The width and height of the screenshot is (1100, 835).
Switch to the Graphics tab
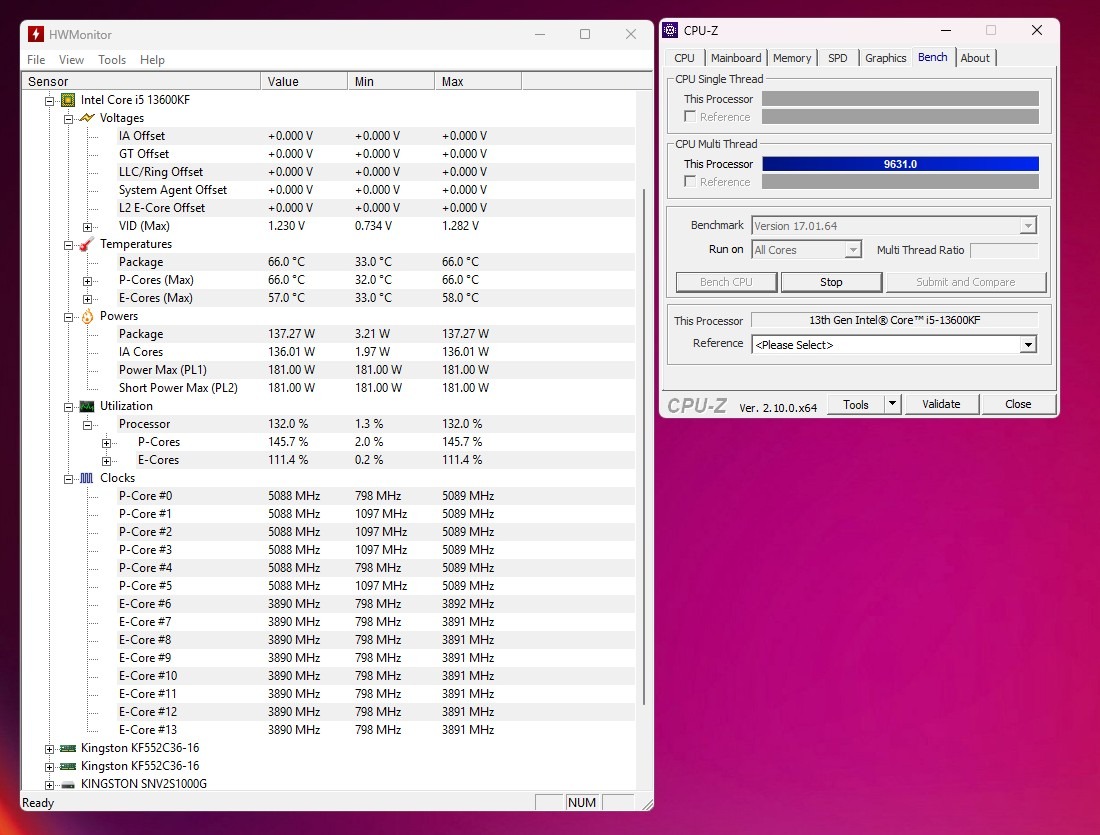click(x=885, y=58)
